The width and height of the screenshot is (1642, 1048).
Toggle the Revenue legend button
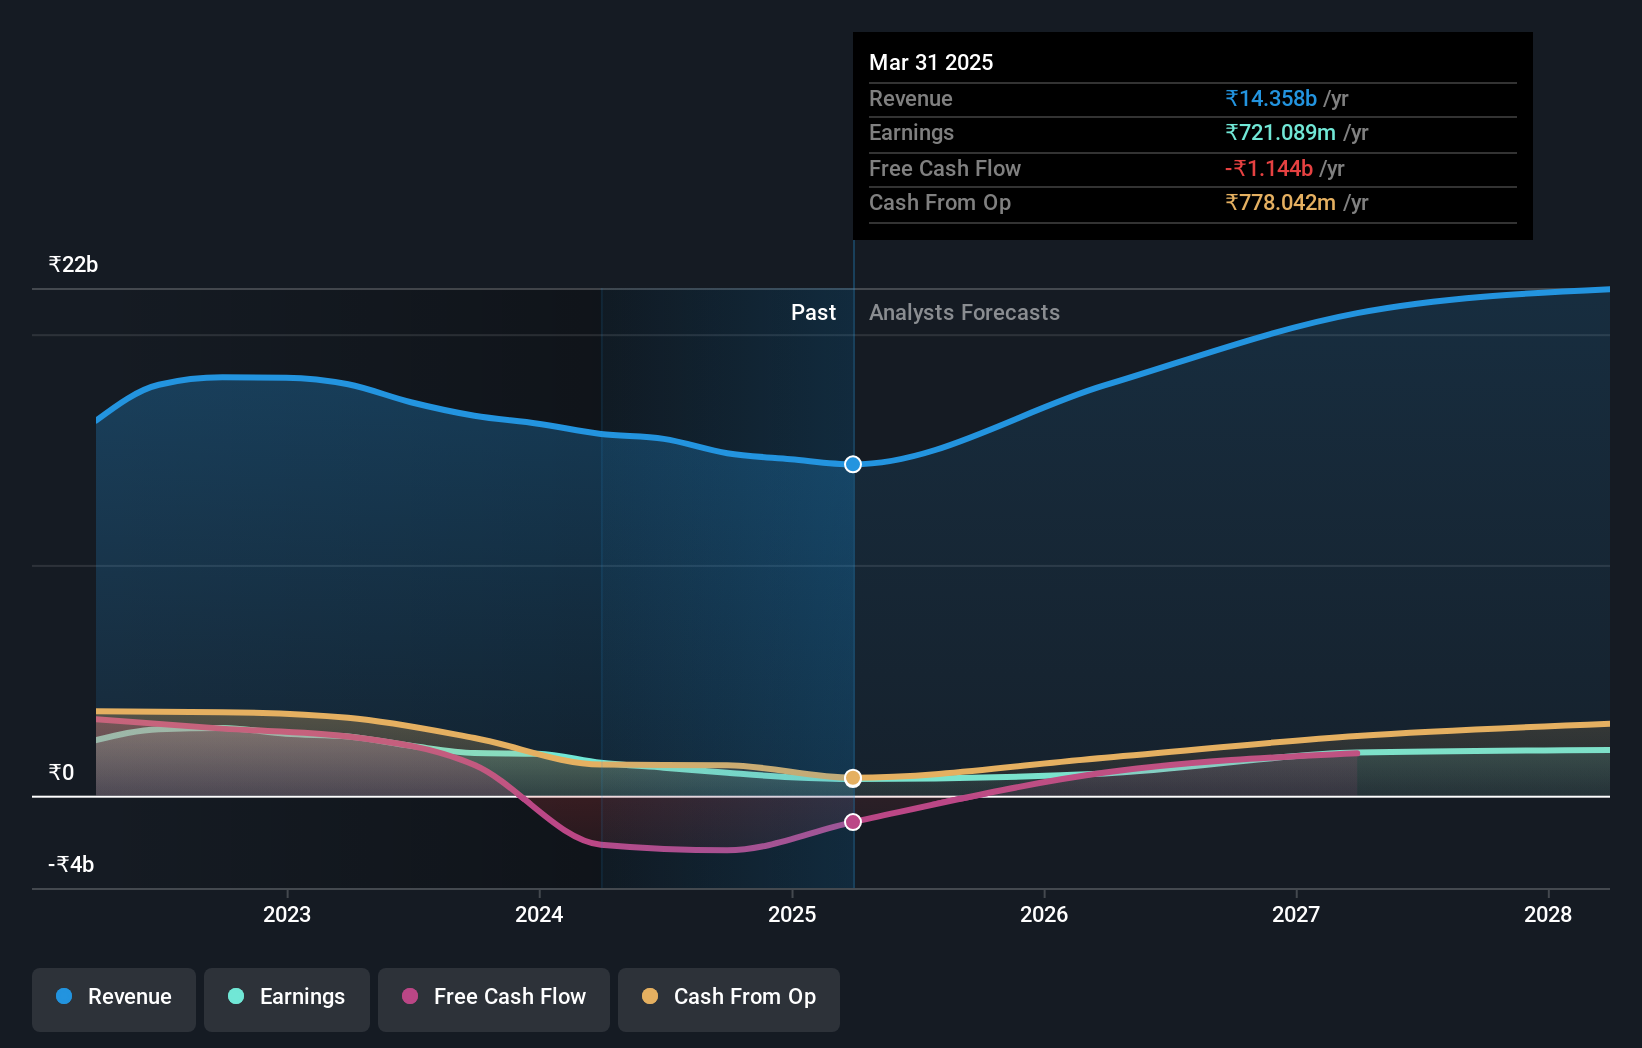114,999
